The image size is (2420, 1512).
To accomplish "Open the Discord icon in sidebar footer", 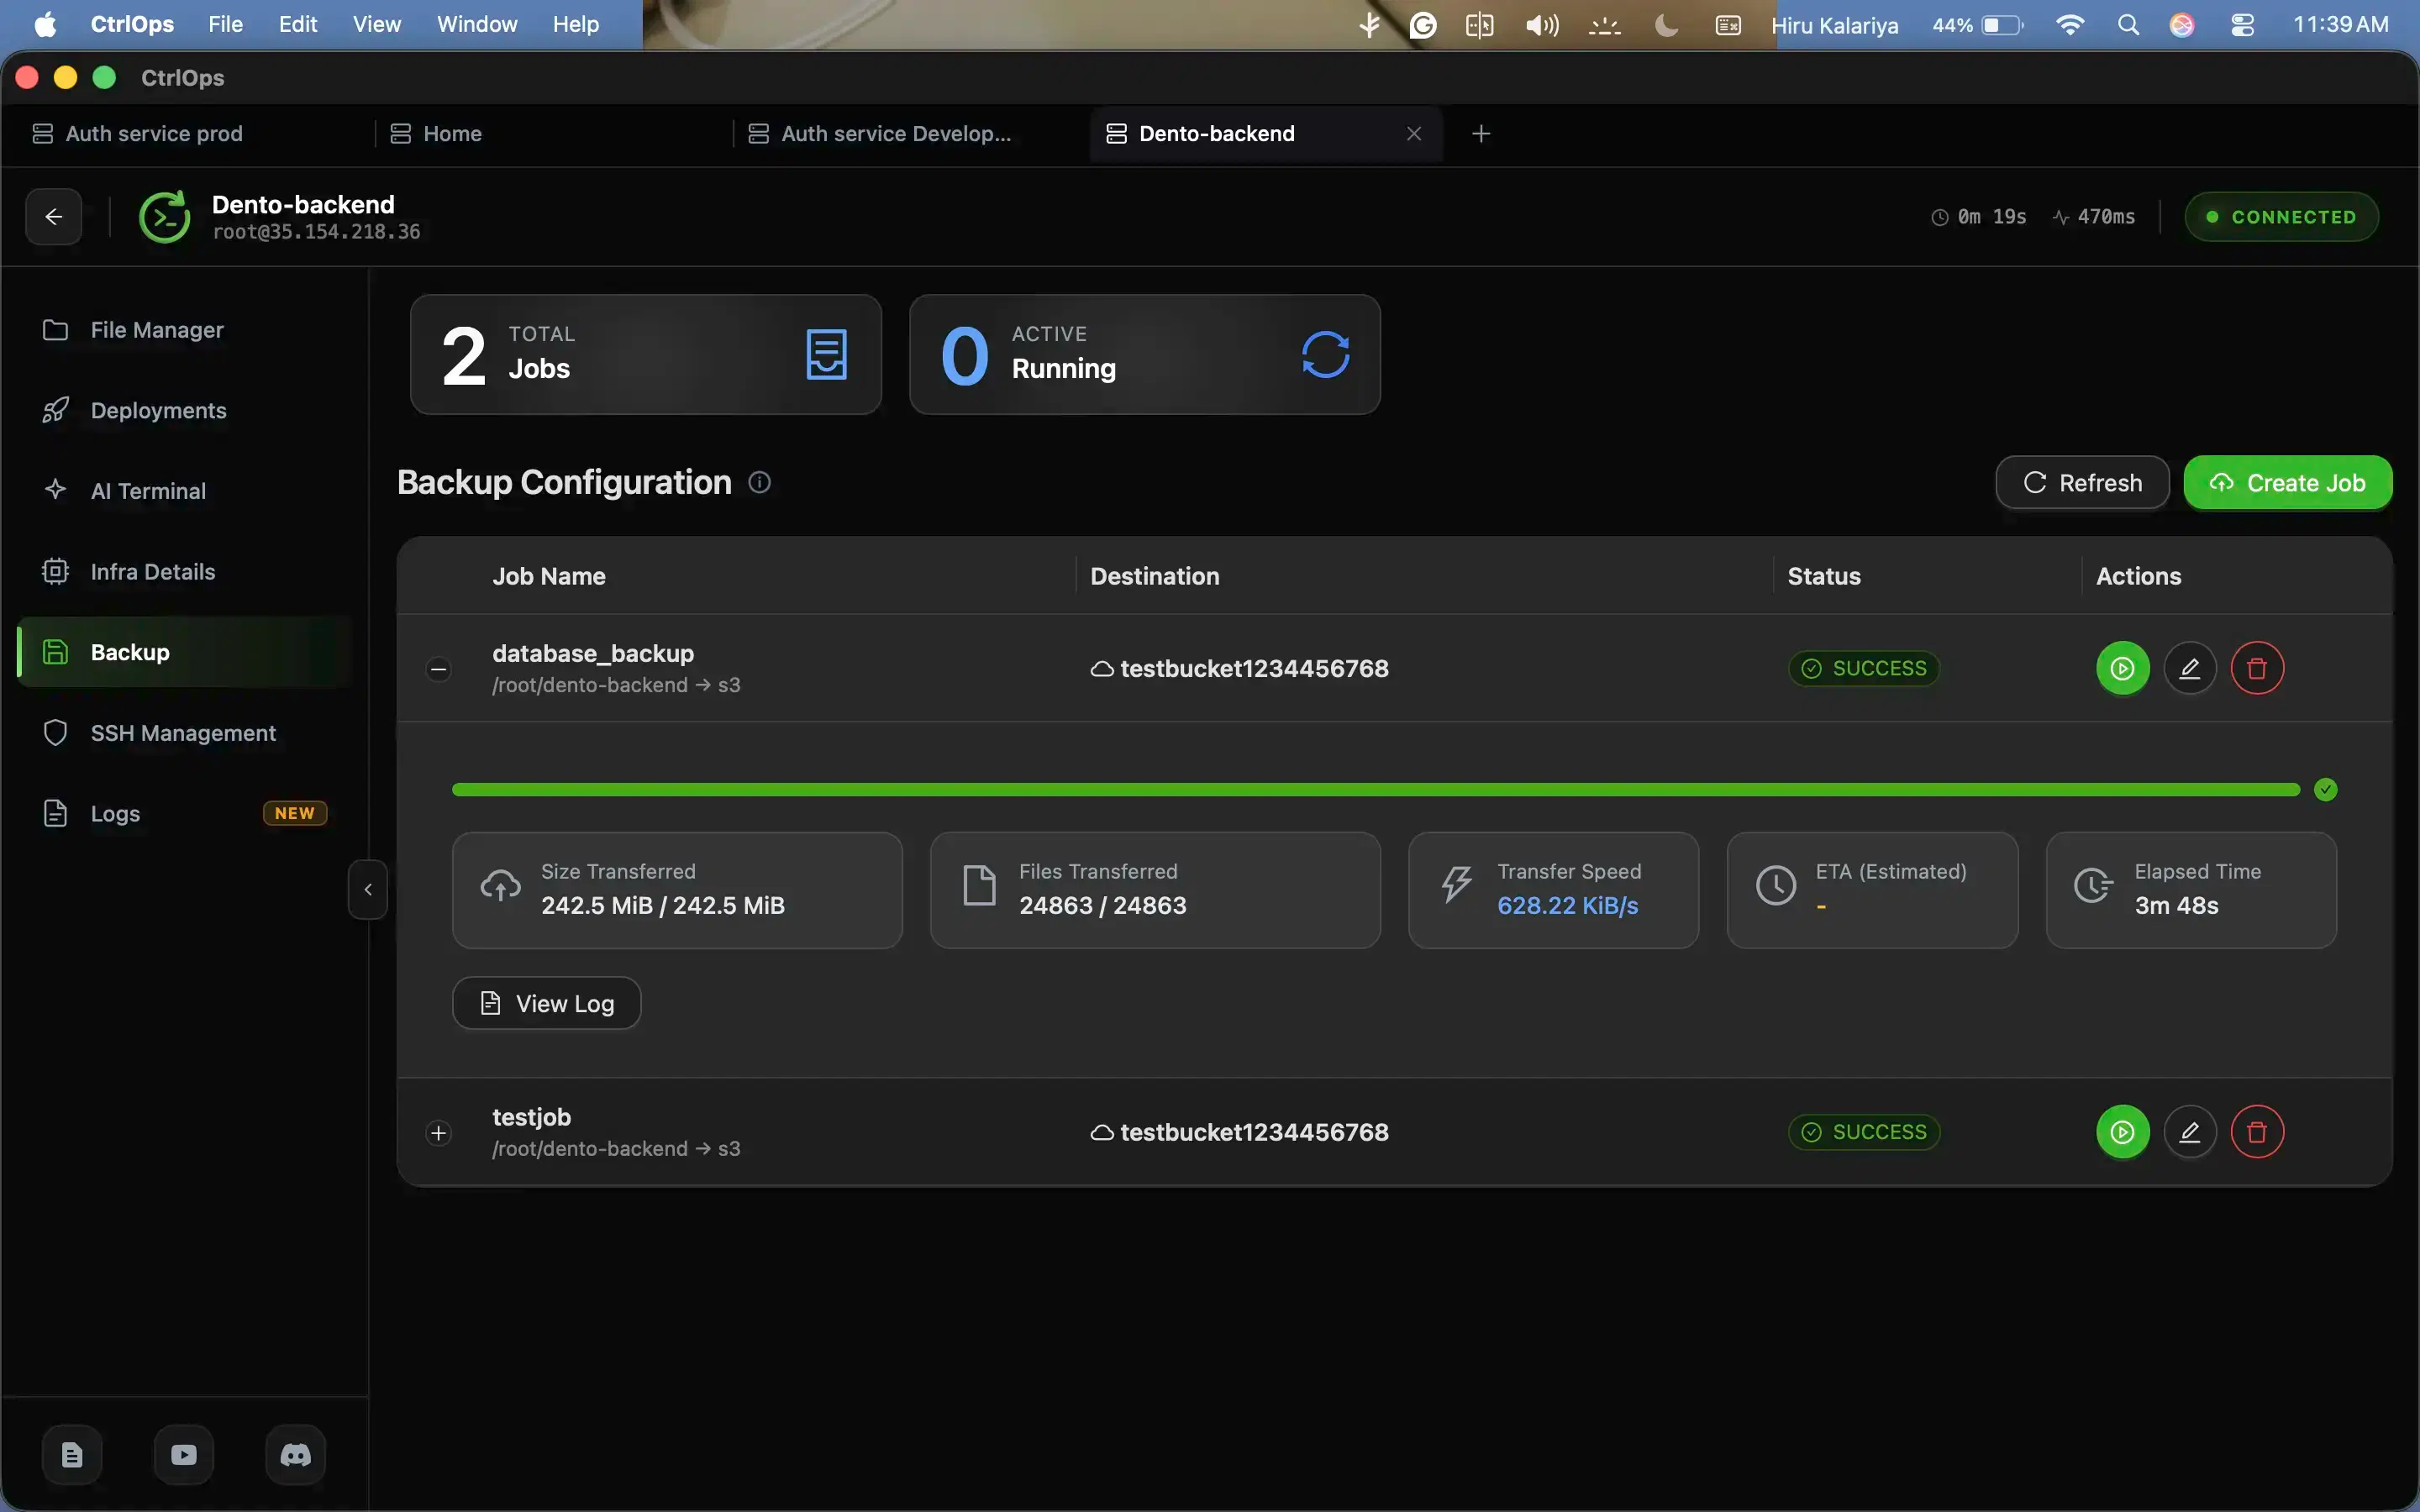I will pos(295,1455).
